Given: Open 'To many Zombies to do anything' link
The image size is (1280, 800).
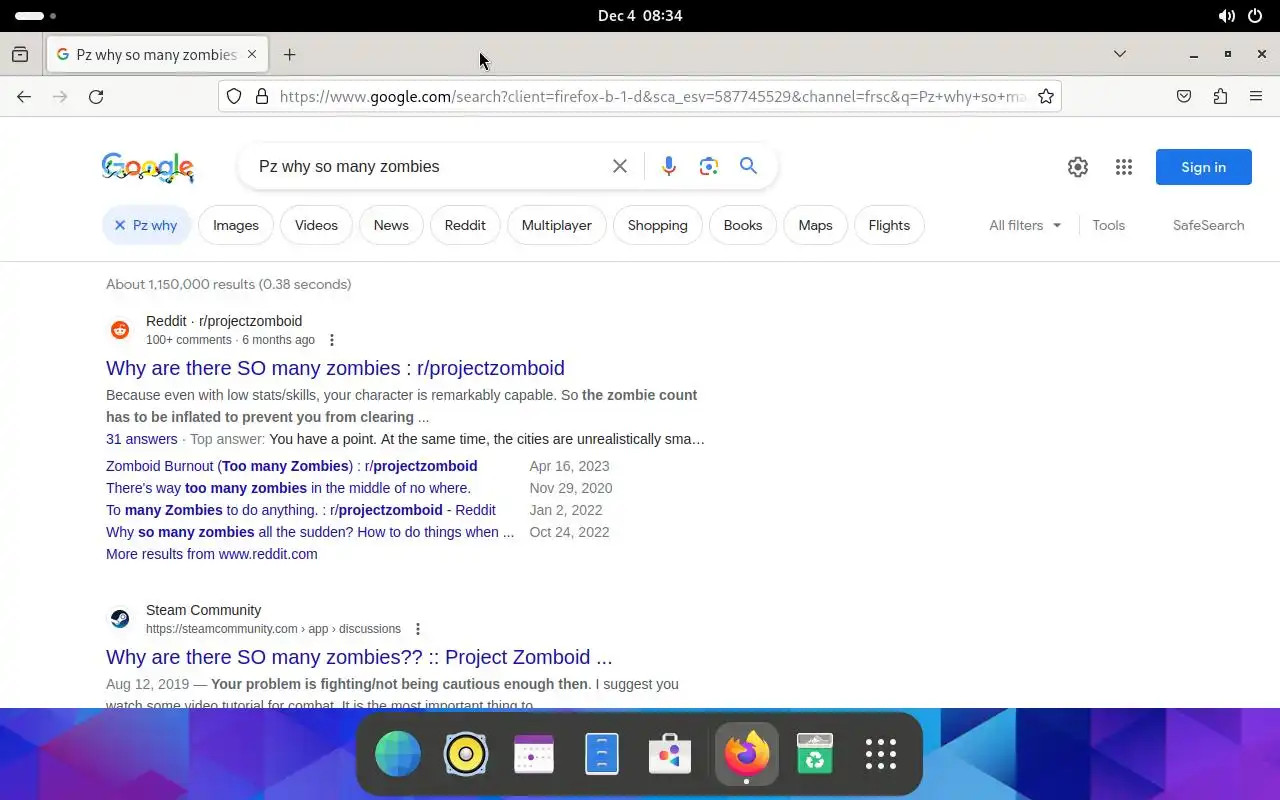Looking at the screenshot, I should [301, 511].
